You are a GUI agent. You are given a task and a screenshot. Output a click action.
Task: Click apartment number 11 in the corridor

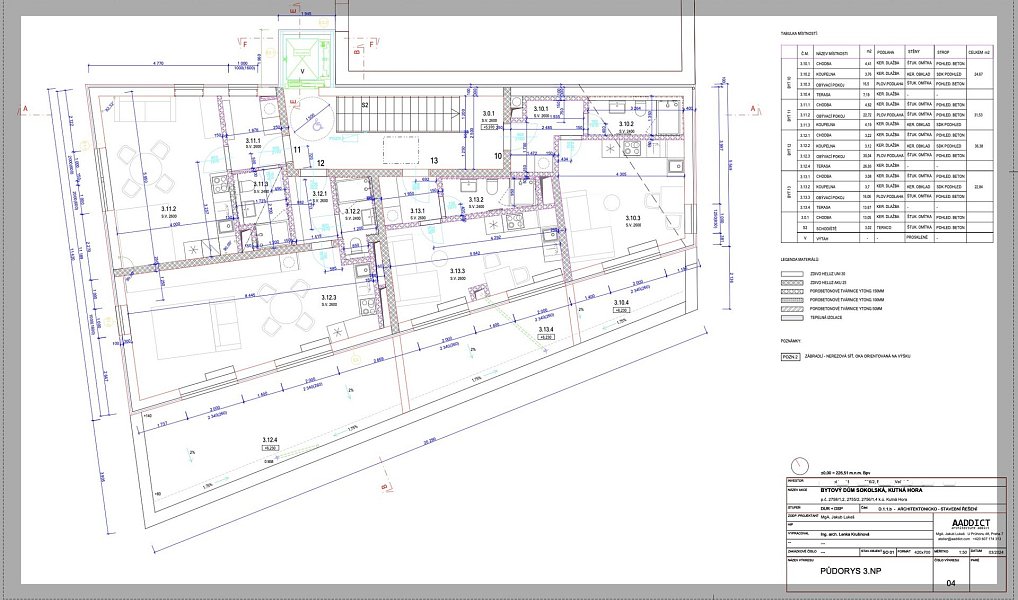[297, 149]
